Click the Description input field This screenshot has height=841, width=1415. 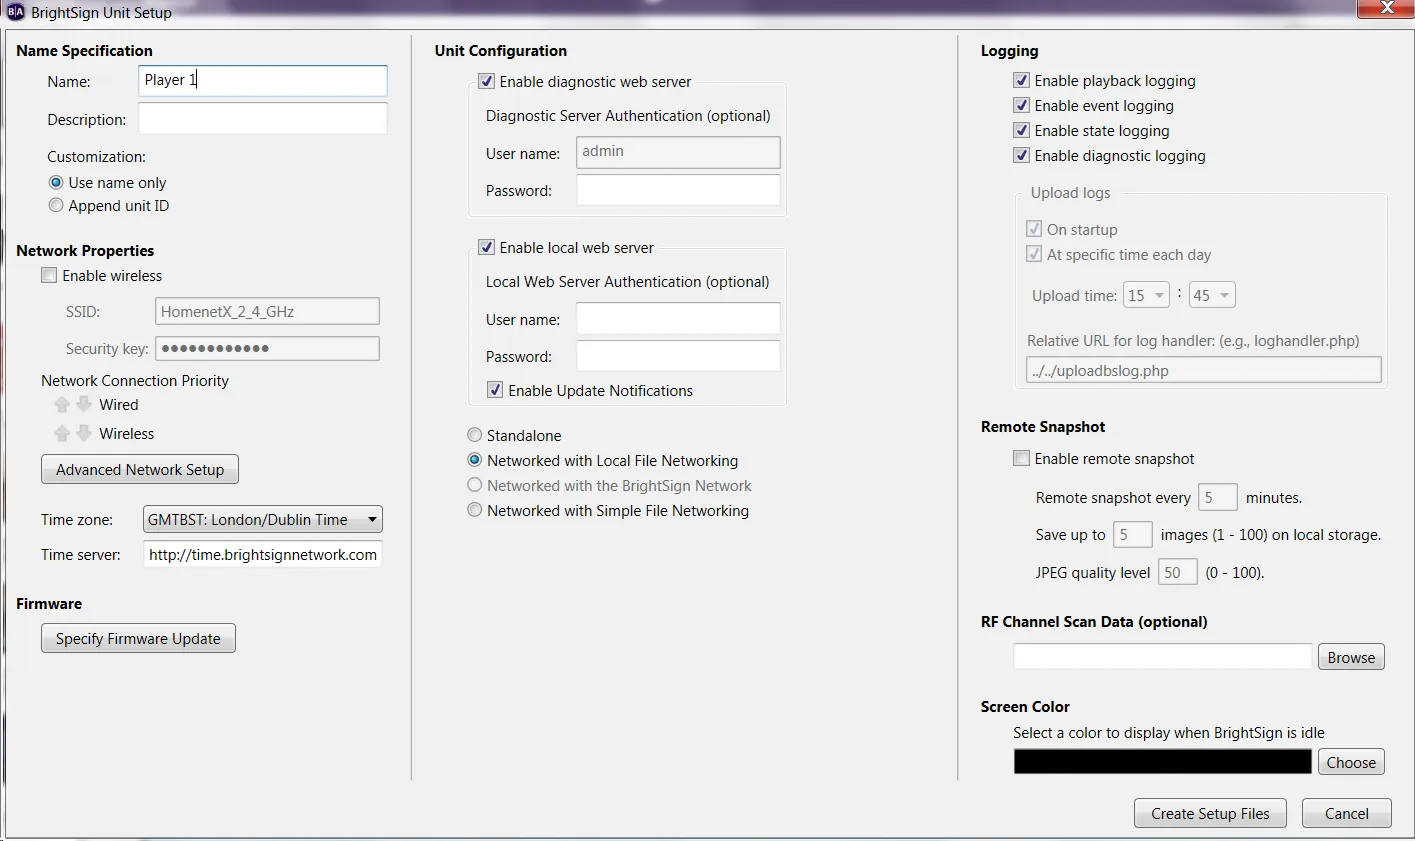(x=263, y=119)
